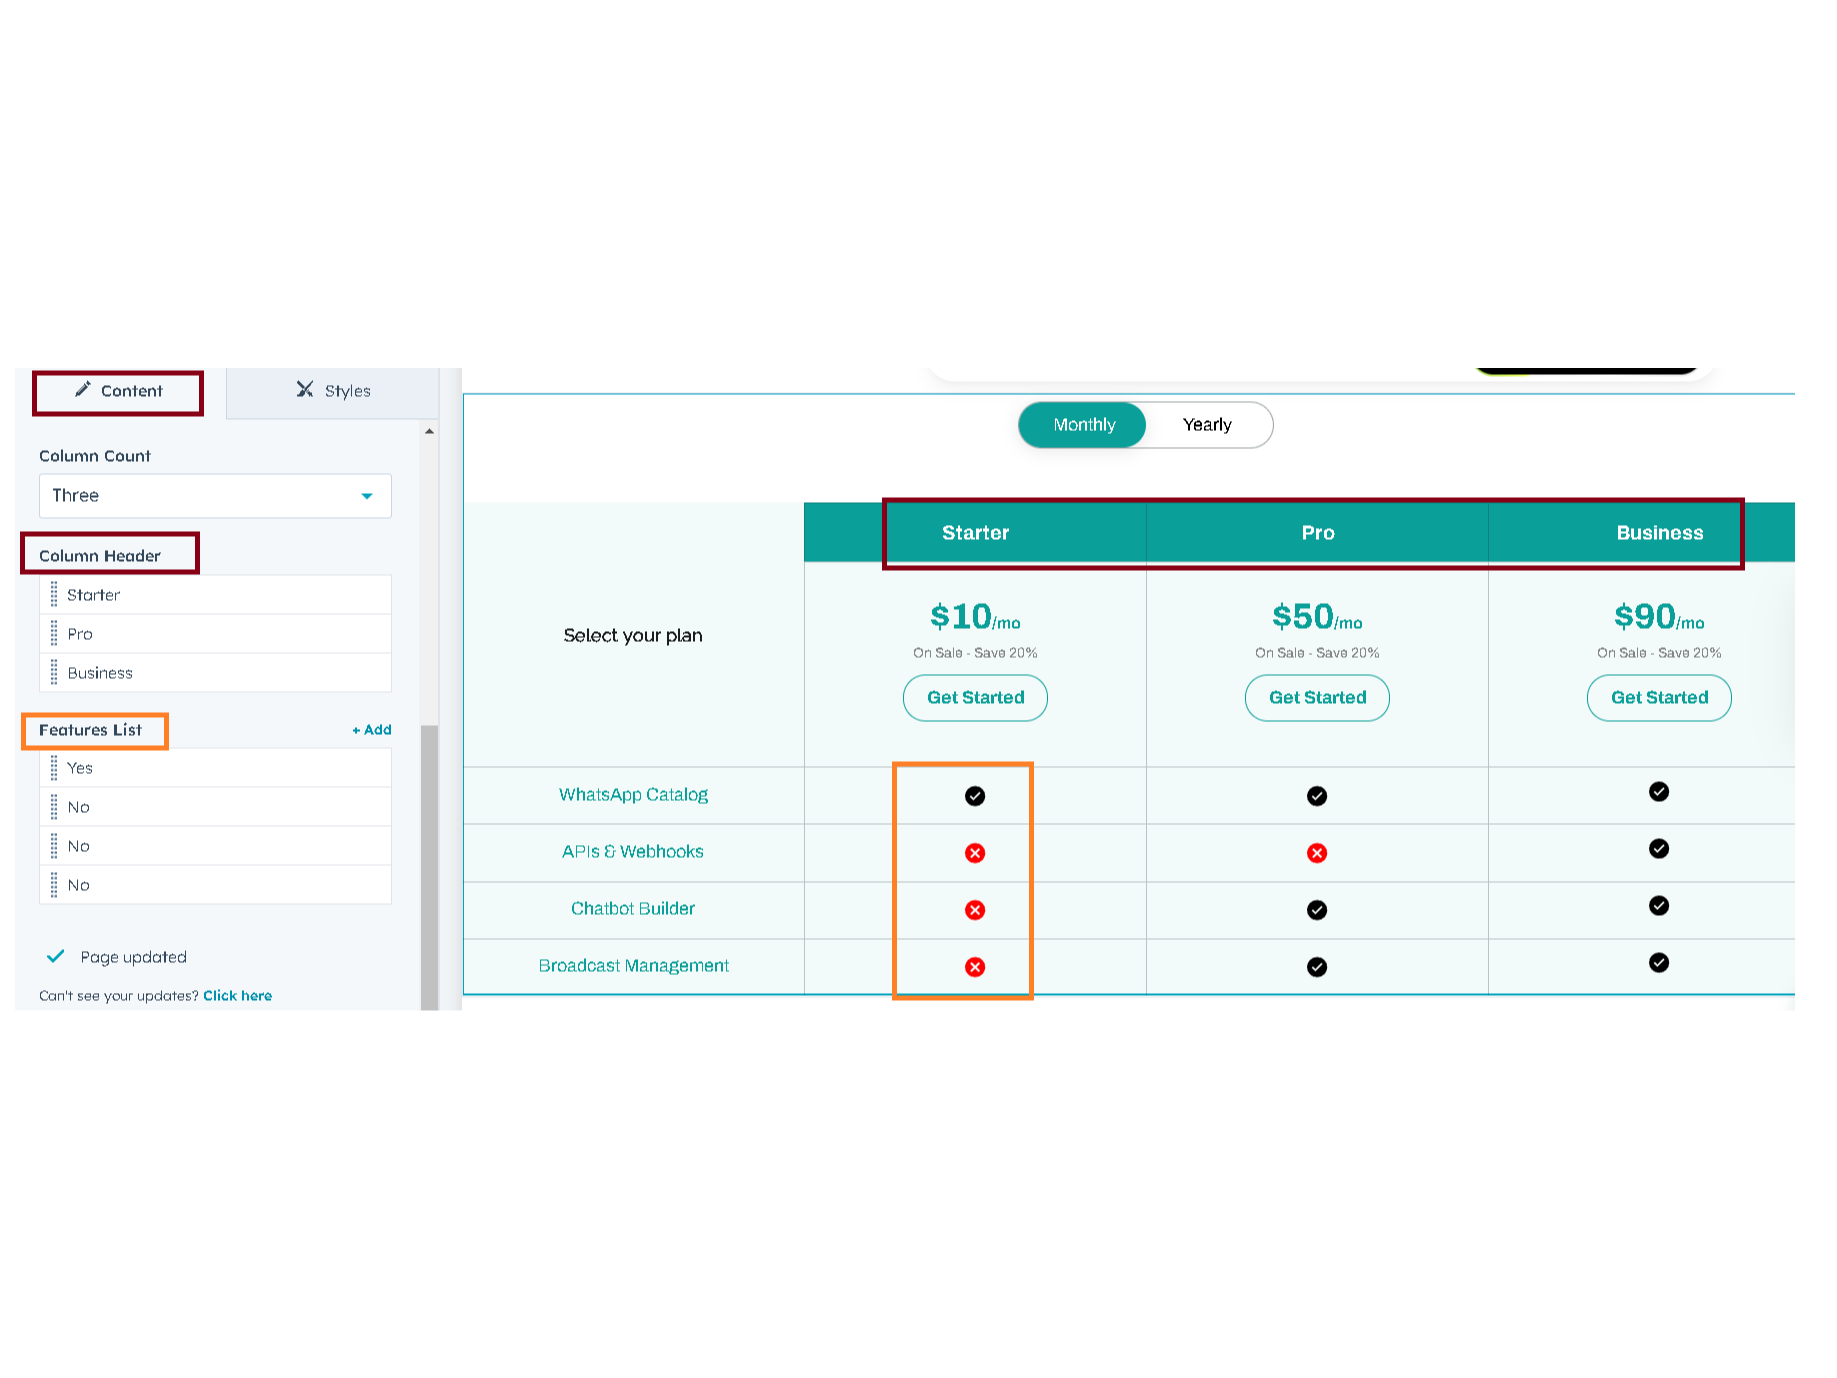Select the Monthly billing option
The image size is (1837, 1378).
point(1082,424)
